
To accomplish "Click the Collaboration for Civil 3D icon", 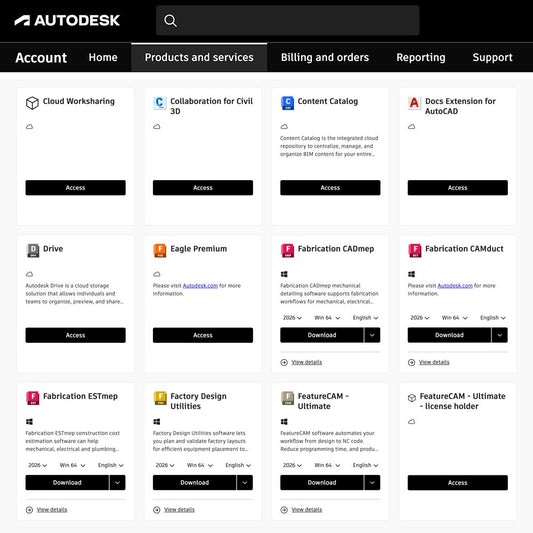I will (x=159, y=103).
